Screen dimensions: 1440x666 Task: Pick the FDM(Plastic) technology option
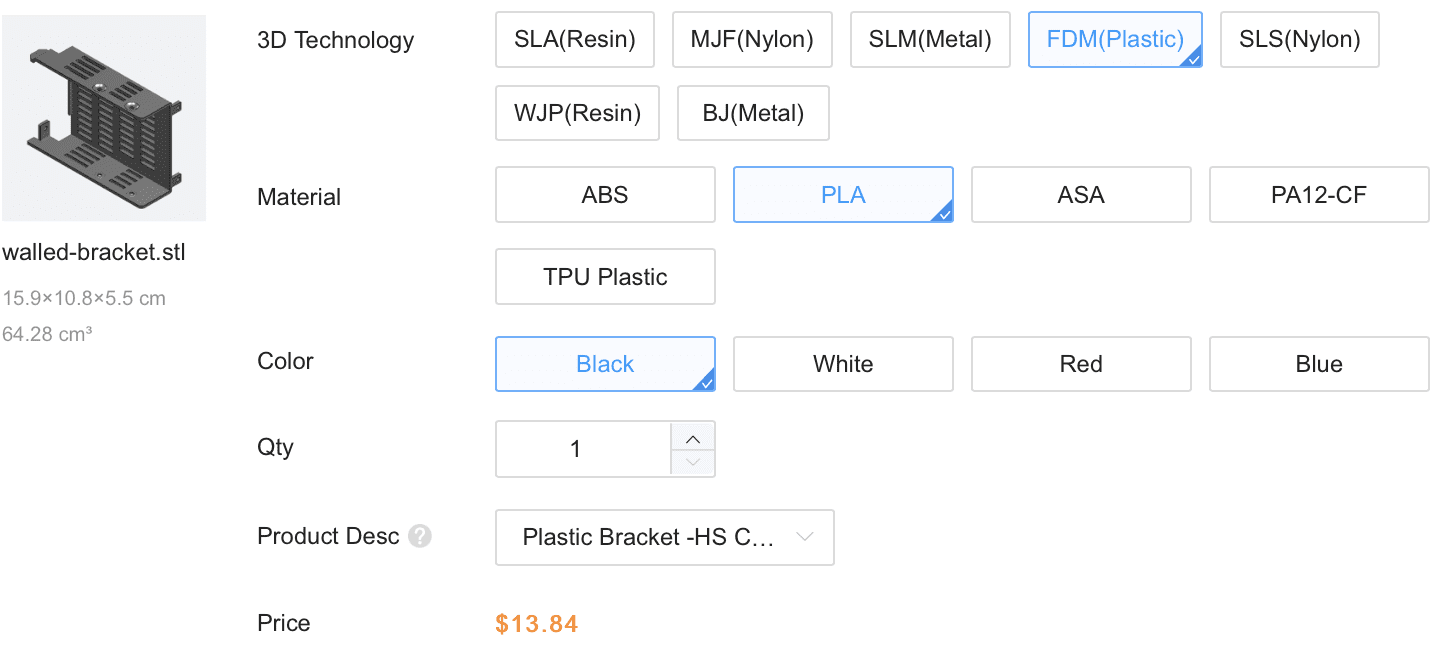pos(1115,40)
